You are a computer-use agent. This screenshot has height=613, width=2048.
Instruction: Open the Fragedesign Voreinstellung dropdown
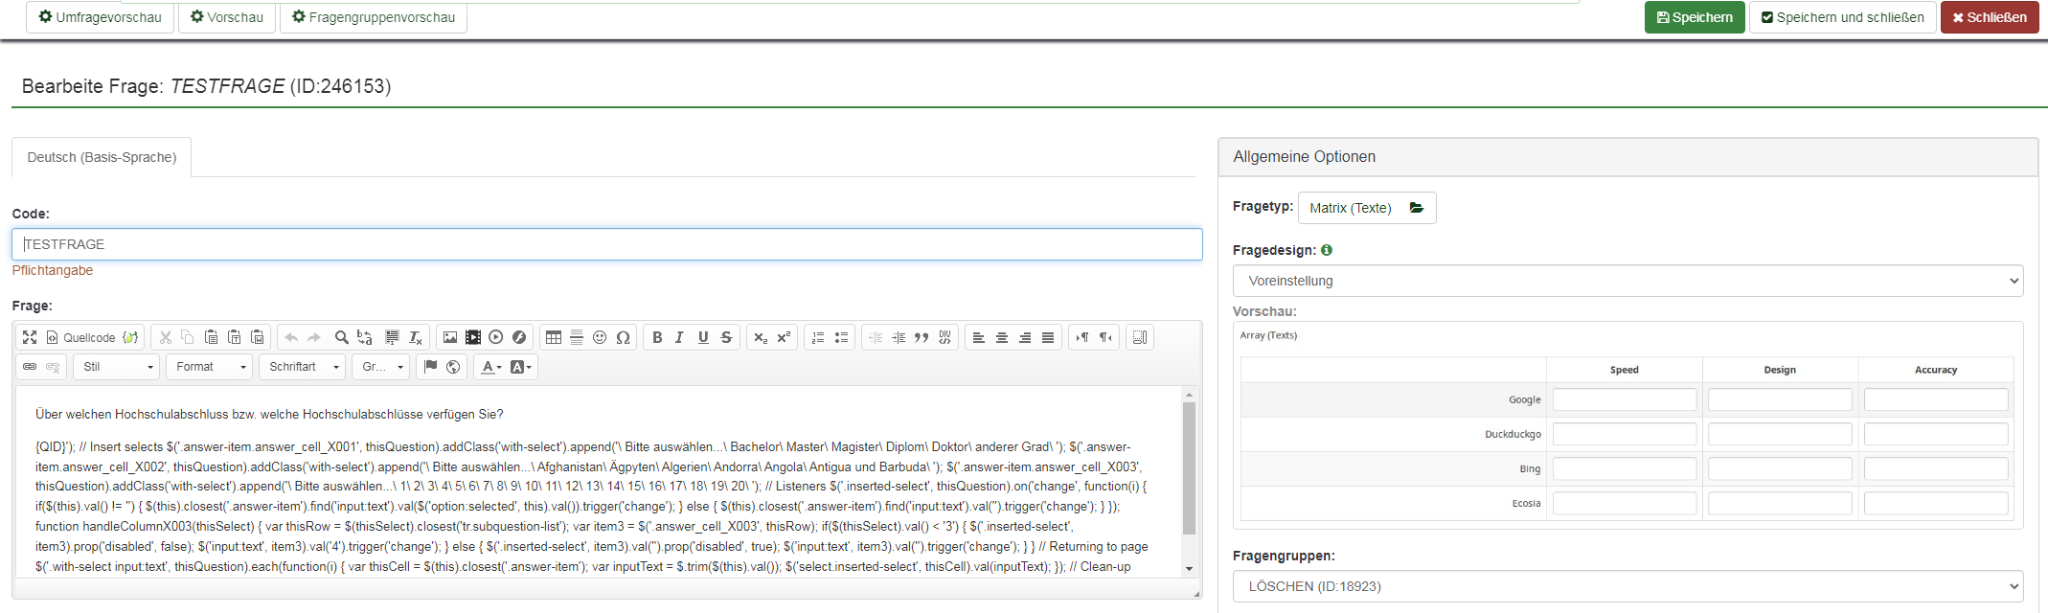(1627, 281)
